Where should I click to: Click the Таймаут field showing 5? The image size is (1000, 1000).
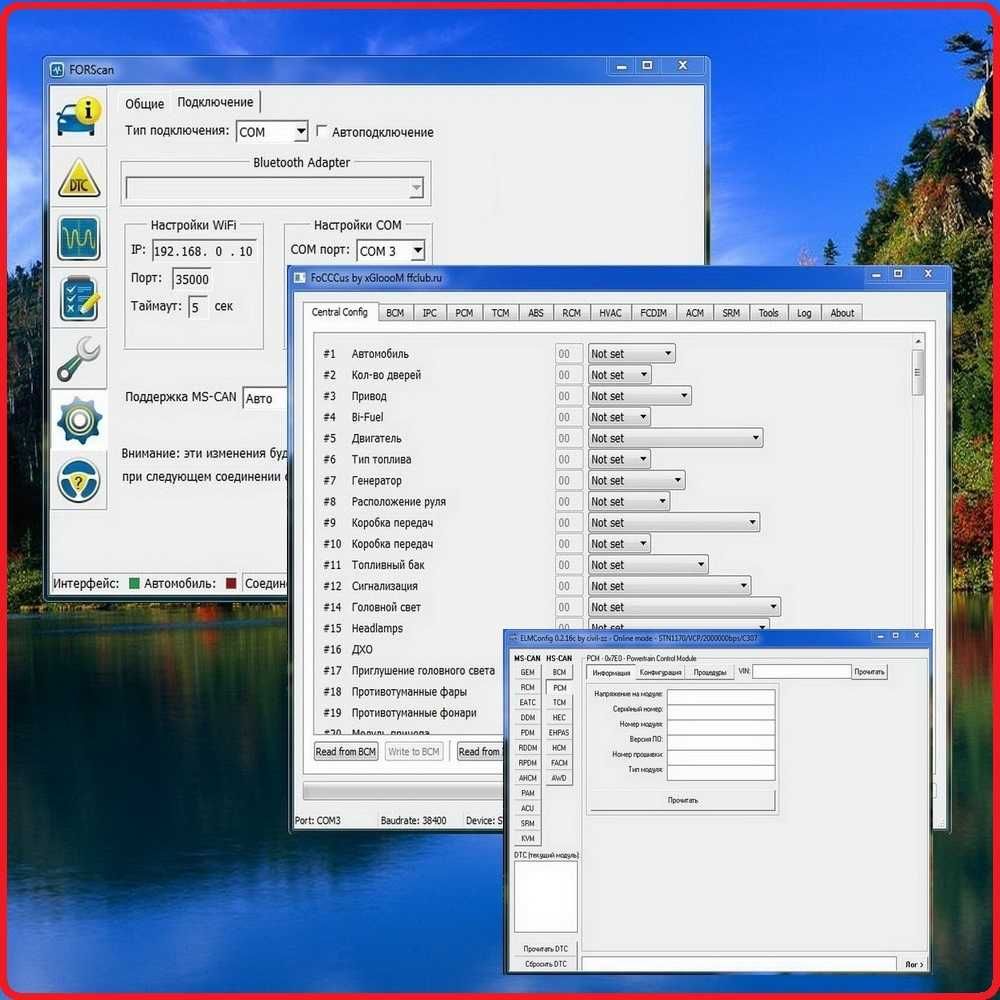pyautogui.click(x=198, y=307)
